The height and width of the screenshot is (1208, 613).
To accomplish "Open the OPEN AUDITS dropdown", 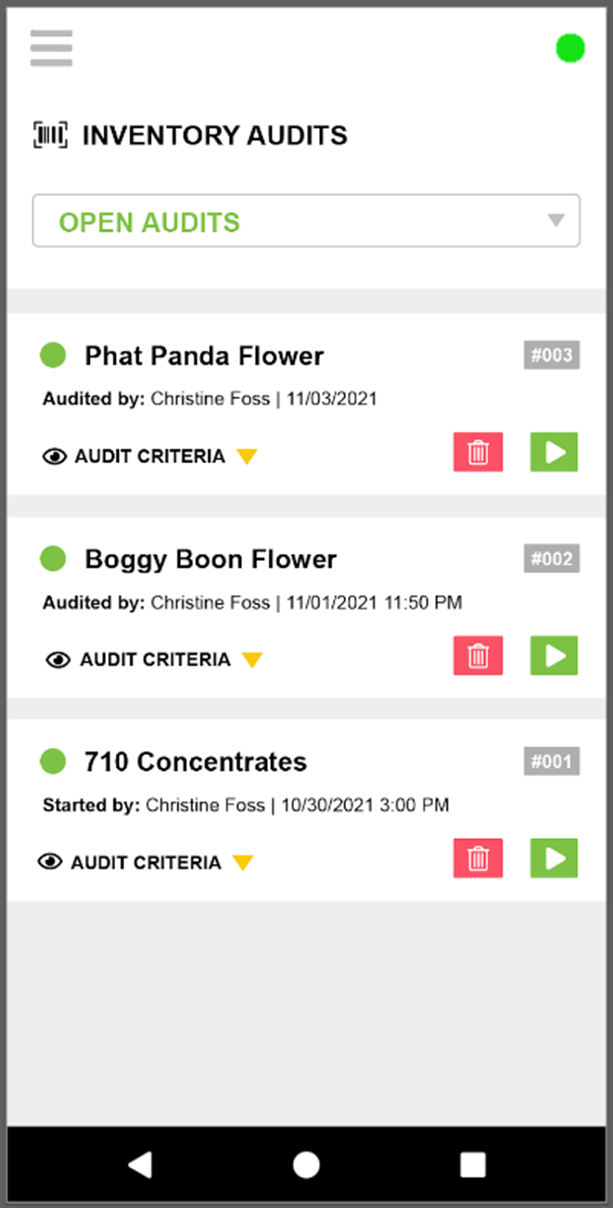I will pos(306,221).
